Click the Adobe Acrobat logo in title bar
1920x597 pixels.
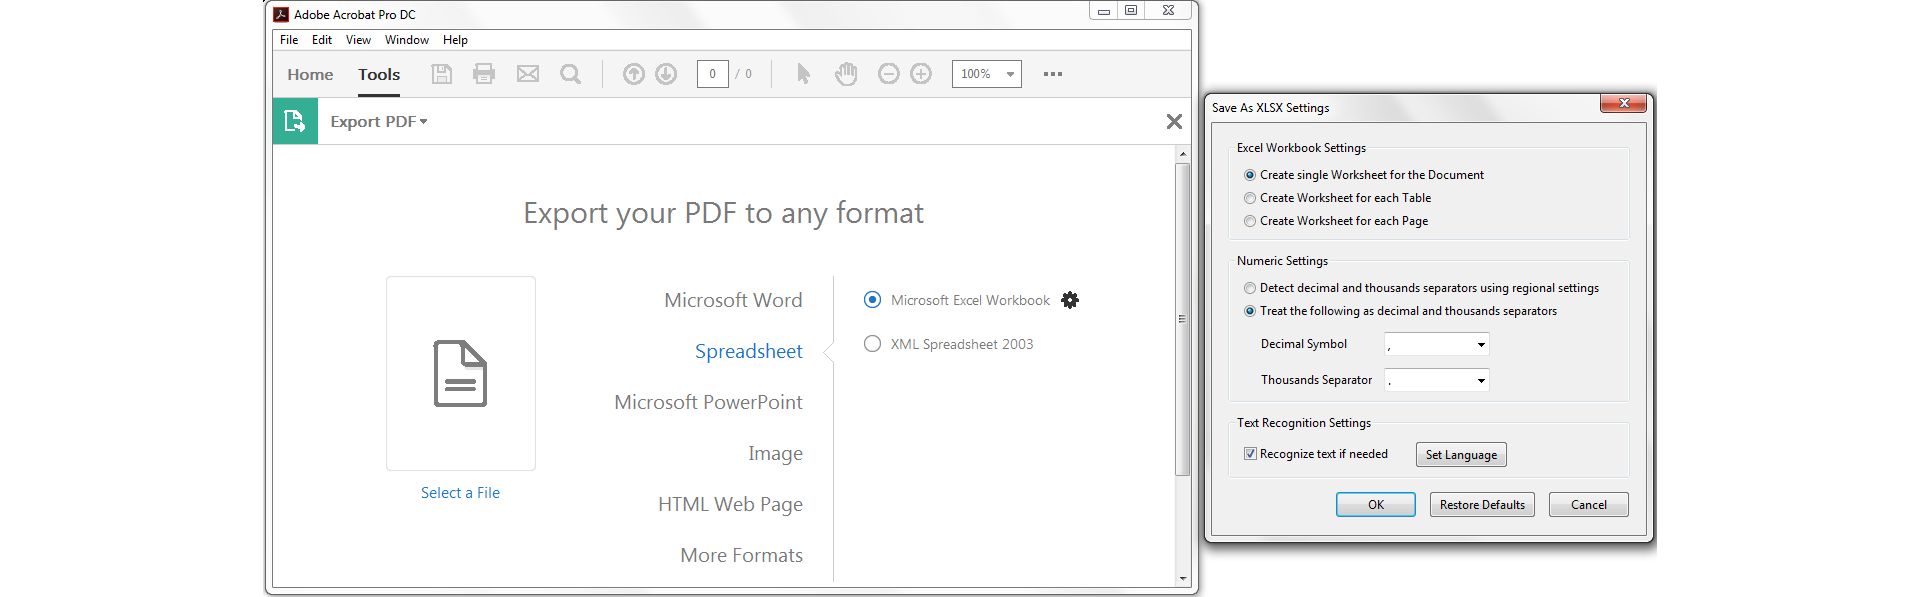tap(281, 14)
